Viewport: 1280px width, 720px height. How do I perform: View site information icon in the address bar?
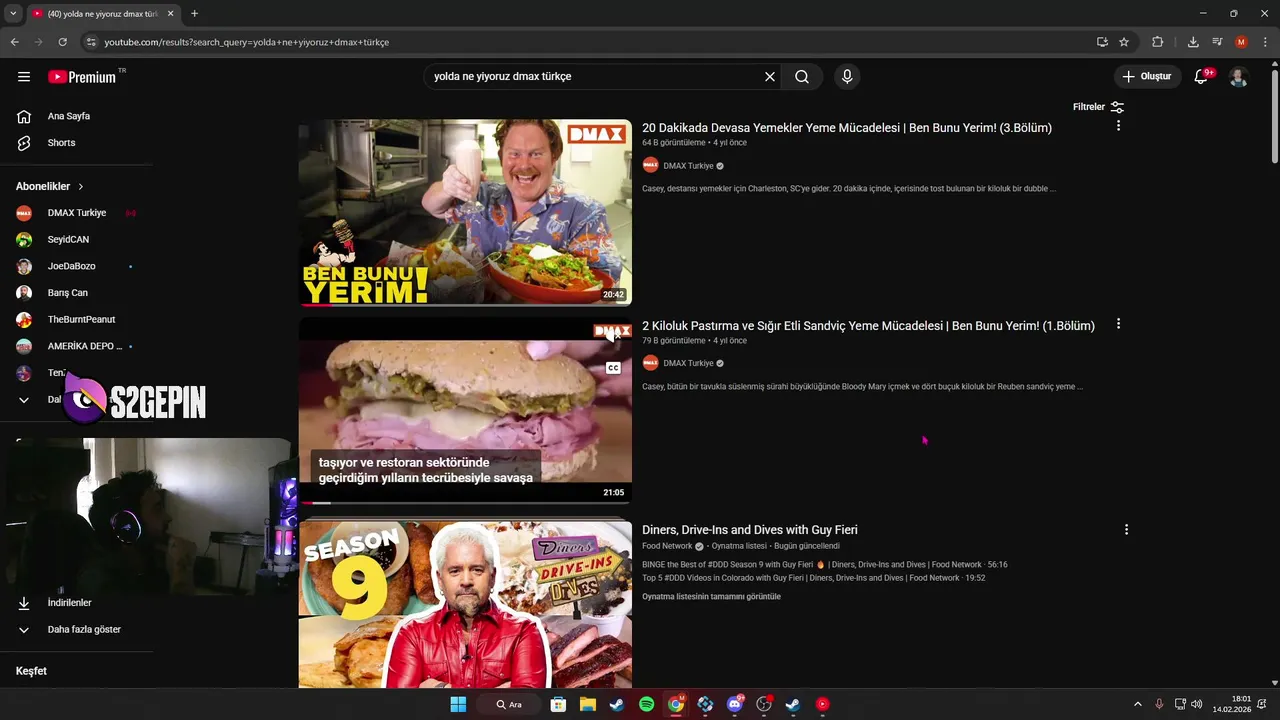pos(91,42)
